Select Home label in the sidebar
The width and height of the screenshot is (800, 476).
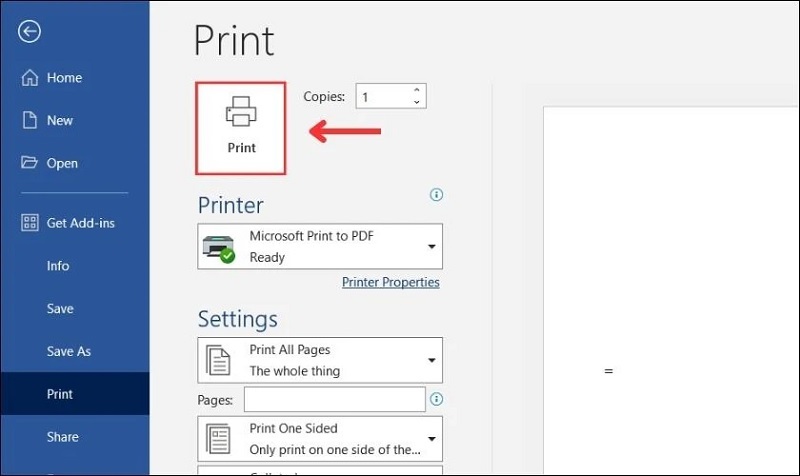[x=64, y=78]
